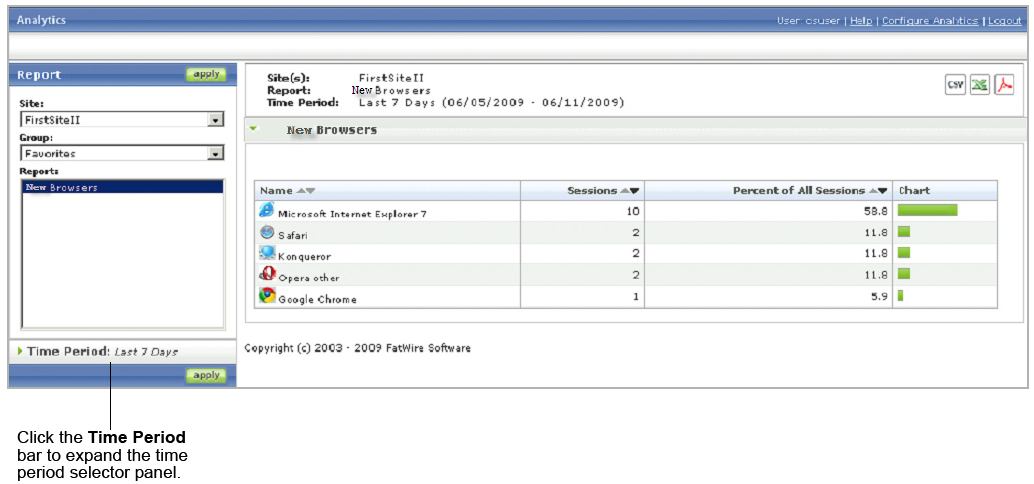Click the Internet Explorer 7 browser icon

pos(266,211)
